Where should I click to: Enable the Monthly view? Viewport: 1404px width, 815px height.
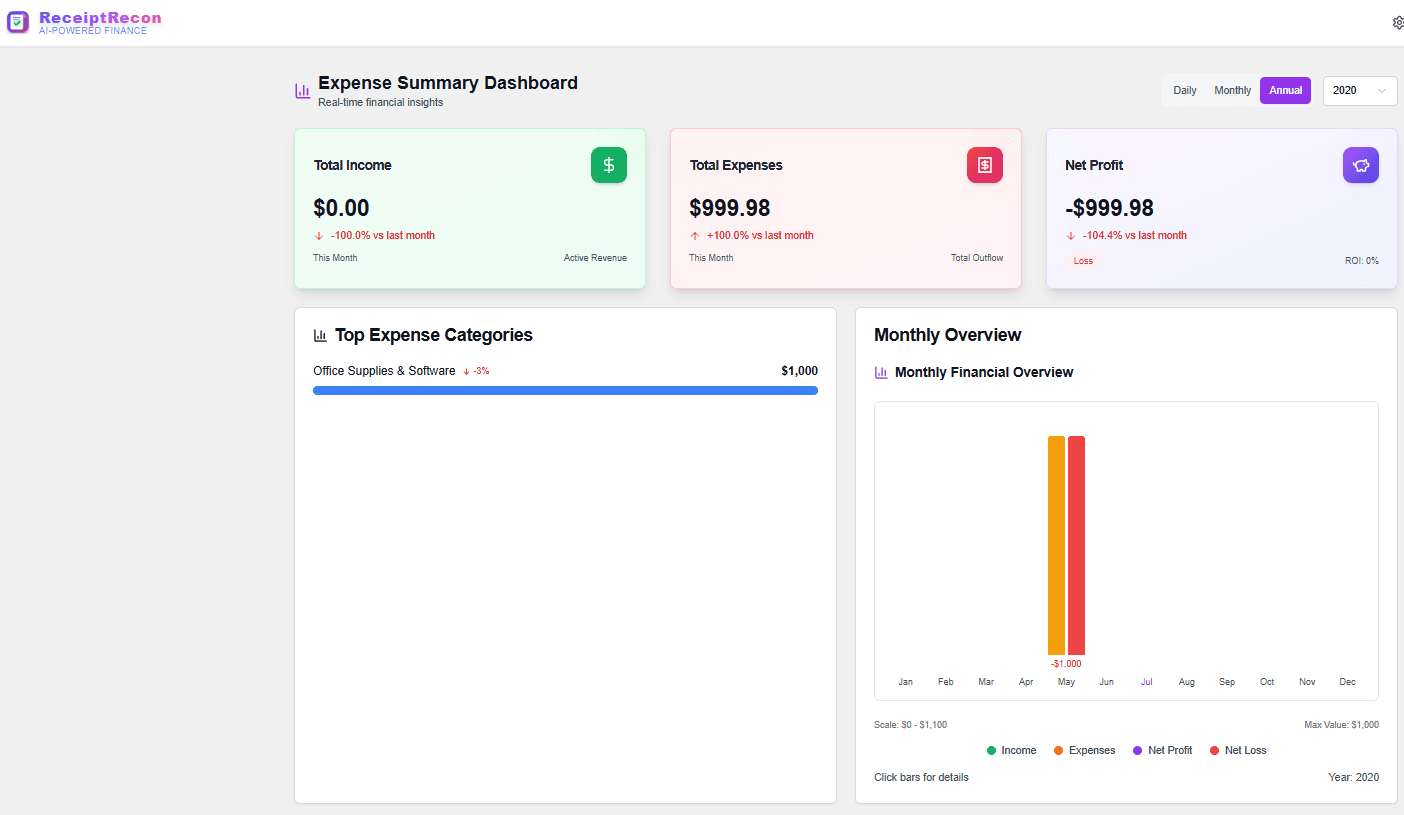tap(1232, 90)
